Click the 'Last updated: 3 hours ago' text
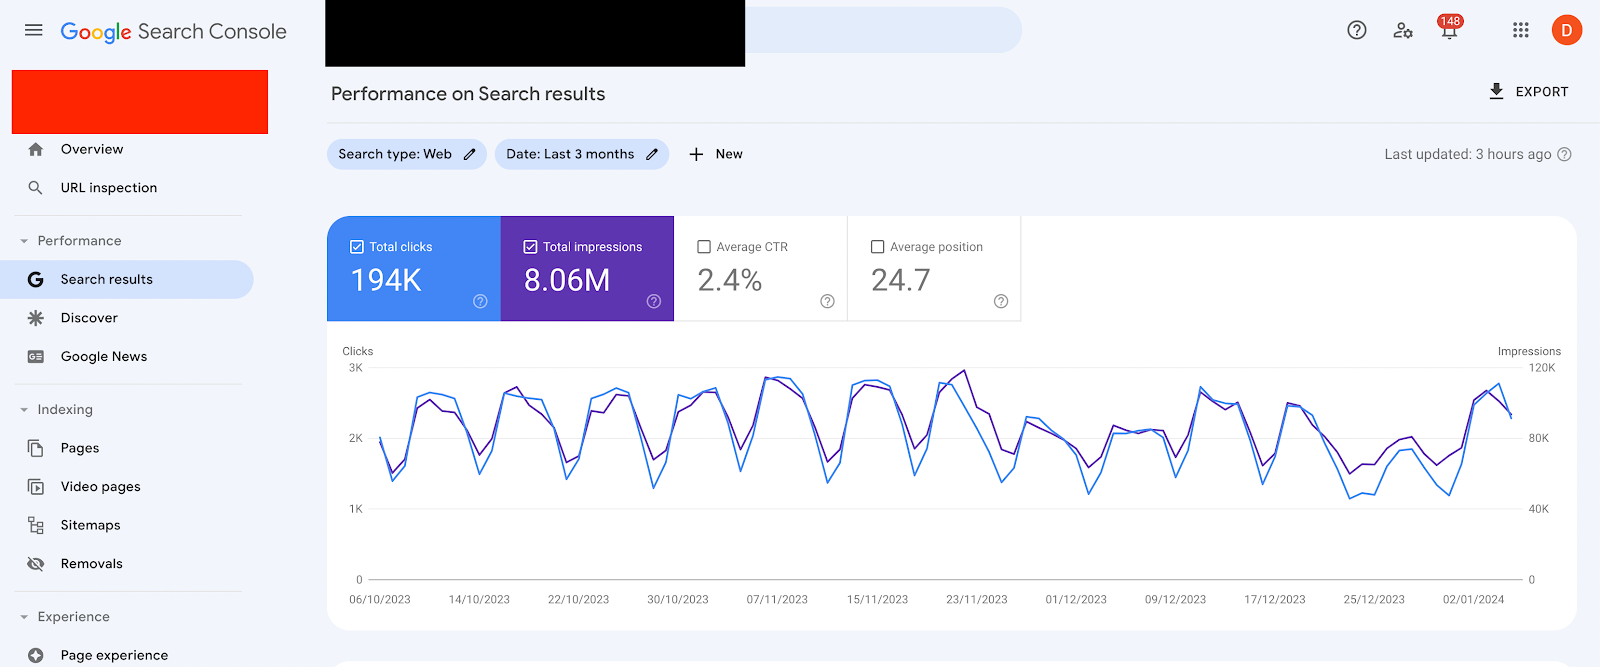The height and width of the screenshot is (667, 1600). 1468,154
